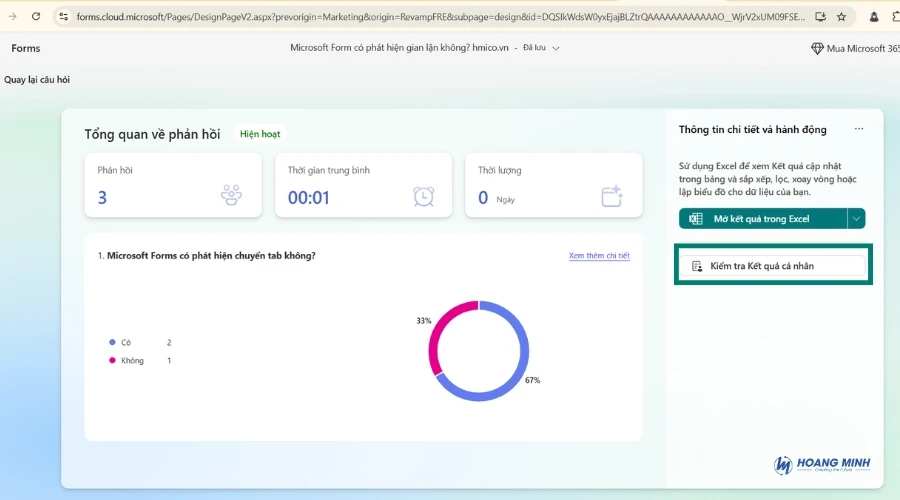Click the alarm clock icon in average time card
900x500 pixels.
point(424,196)
